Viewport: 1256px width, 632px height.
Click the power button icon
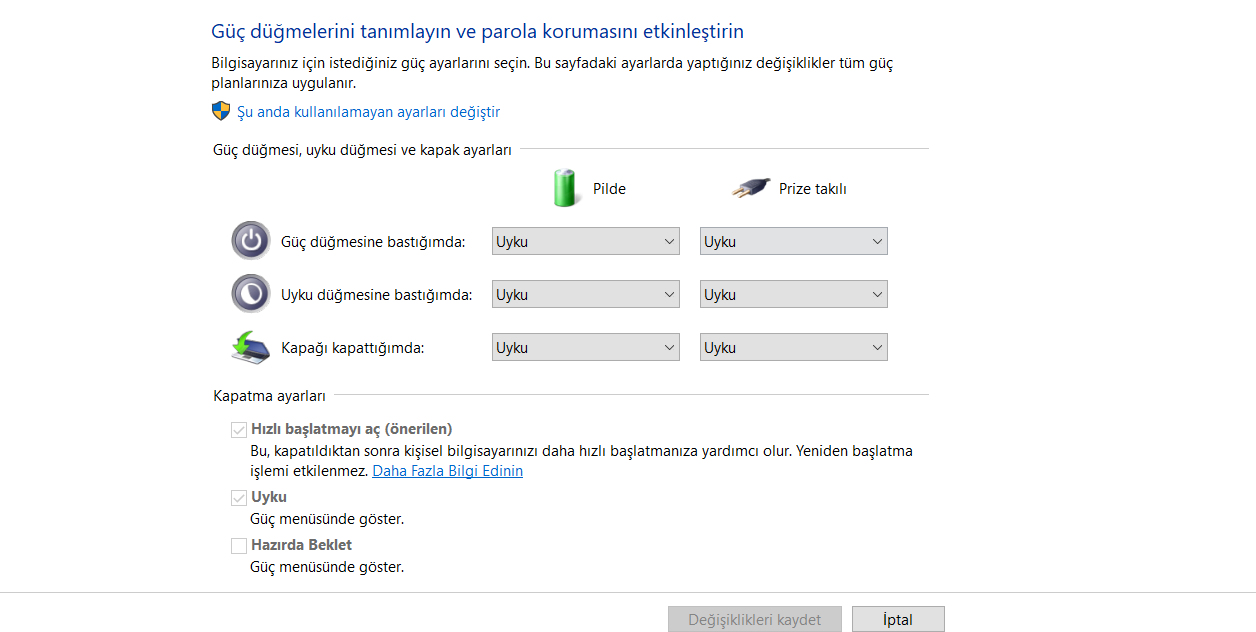251,240
